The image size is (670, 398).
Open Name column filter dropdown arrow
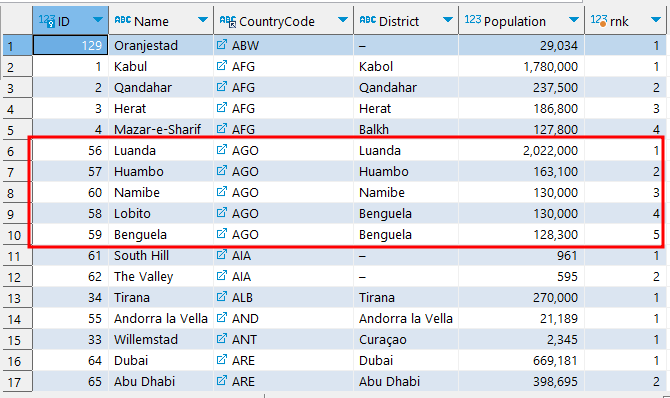[x=203, y=20]
